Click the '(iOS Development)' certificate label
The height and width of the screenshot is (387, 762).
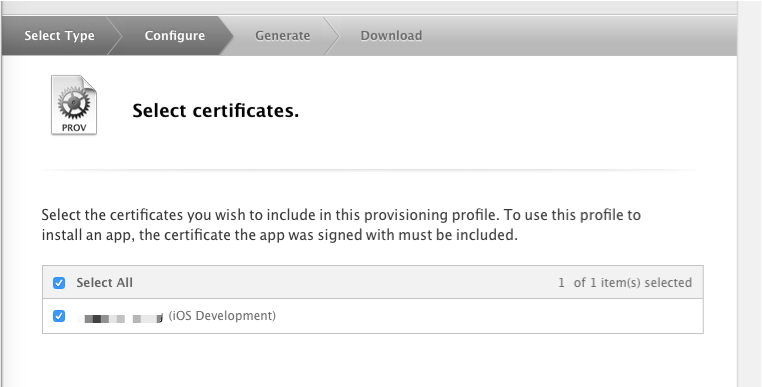point(222,316)
